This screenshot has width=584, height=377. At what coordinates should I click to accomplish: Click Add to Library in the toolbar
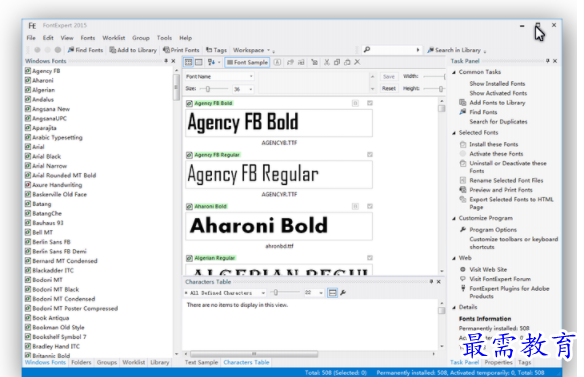(x=133, y=50)
